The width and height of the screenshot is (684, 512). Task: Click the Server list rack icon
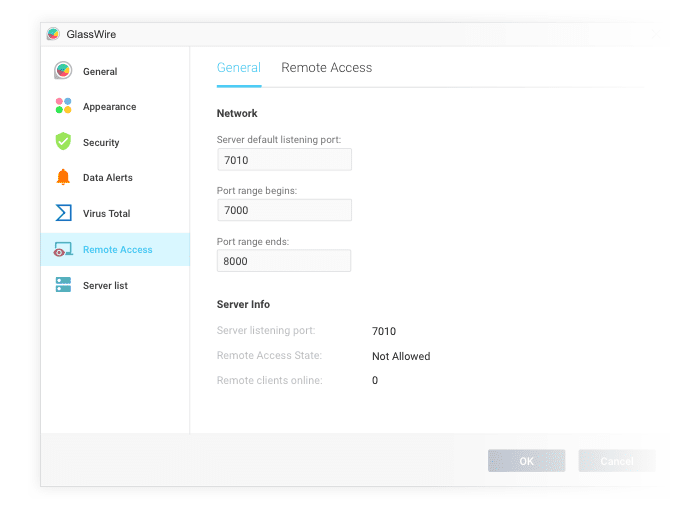[x=63, y=285]
